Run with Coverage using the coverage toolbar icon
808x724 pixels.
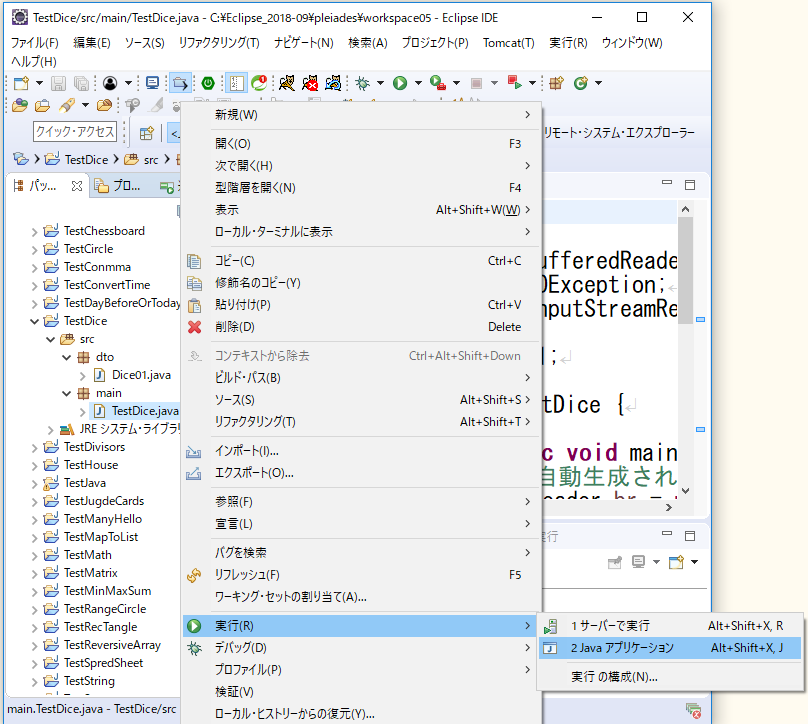click(x=434, y=84)
